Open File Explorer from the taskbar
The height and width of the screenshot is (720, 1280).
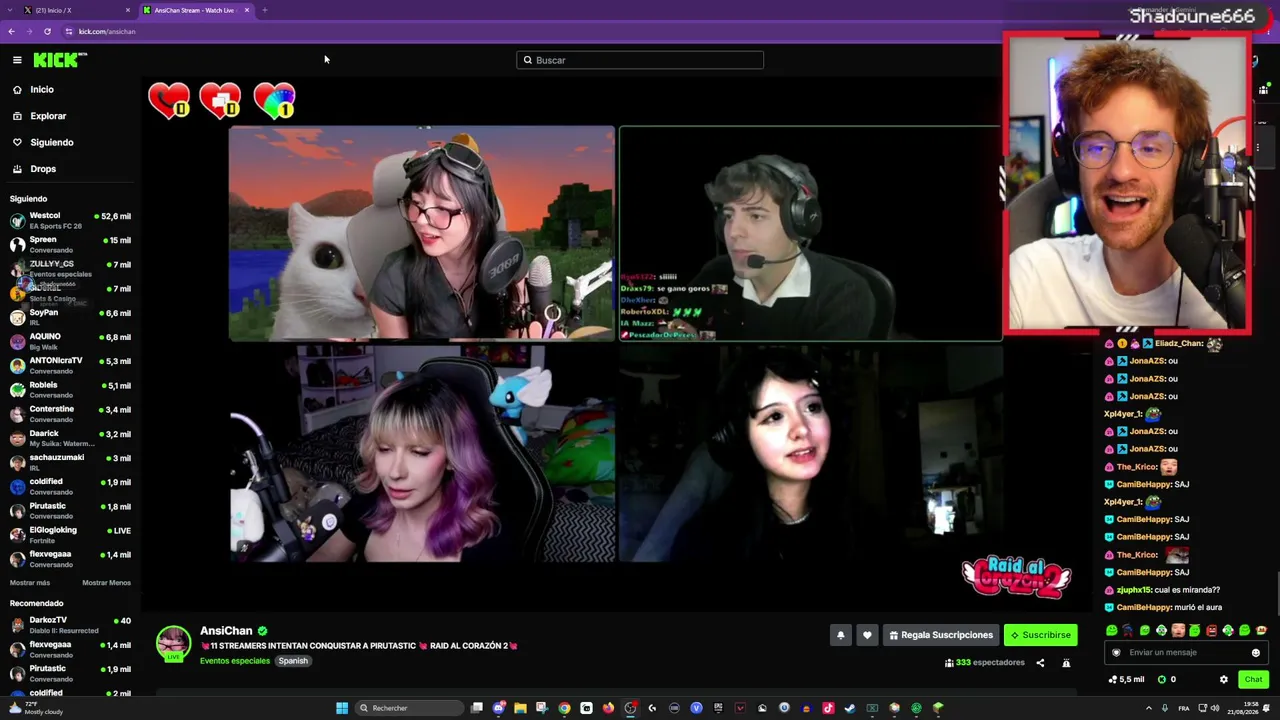[520, 708]
